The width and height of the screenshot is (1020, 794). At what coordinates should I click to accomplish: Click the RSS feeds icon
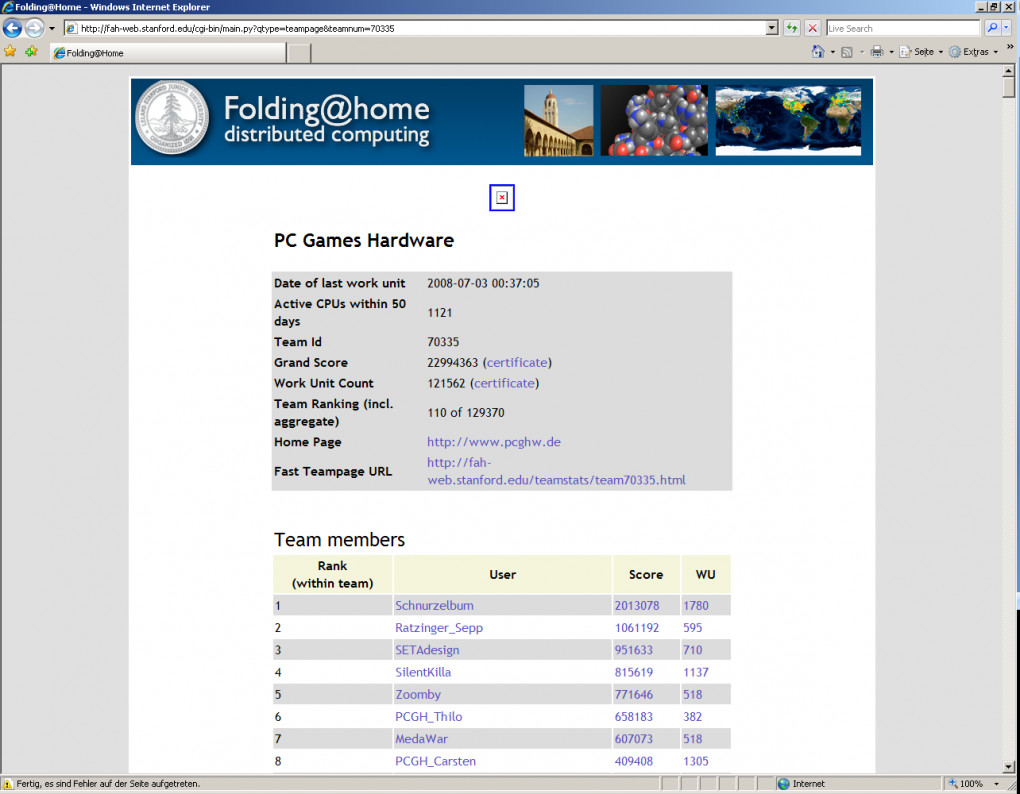(x=847, y=52)
